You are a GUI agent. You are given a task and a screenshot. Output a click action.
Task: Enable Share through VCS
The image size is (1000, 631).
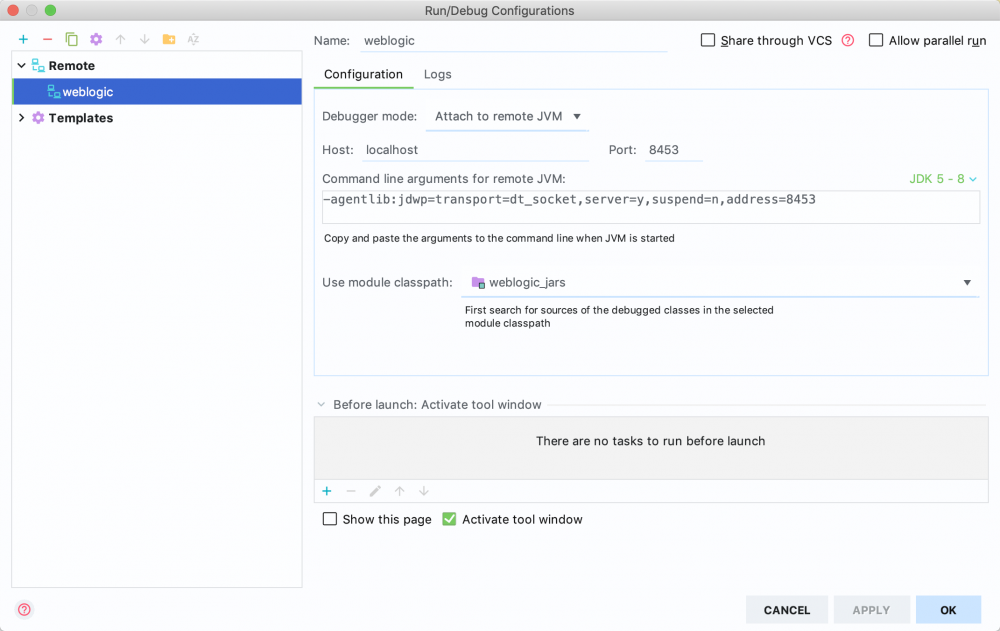coord(708,40)
